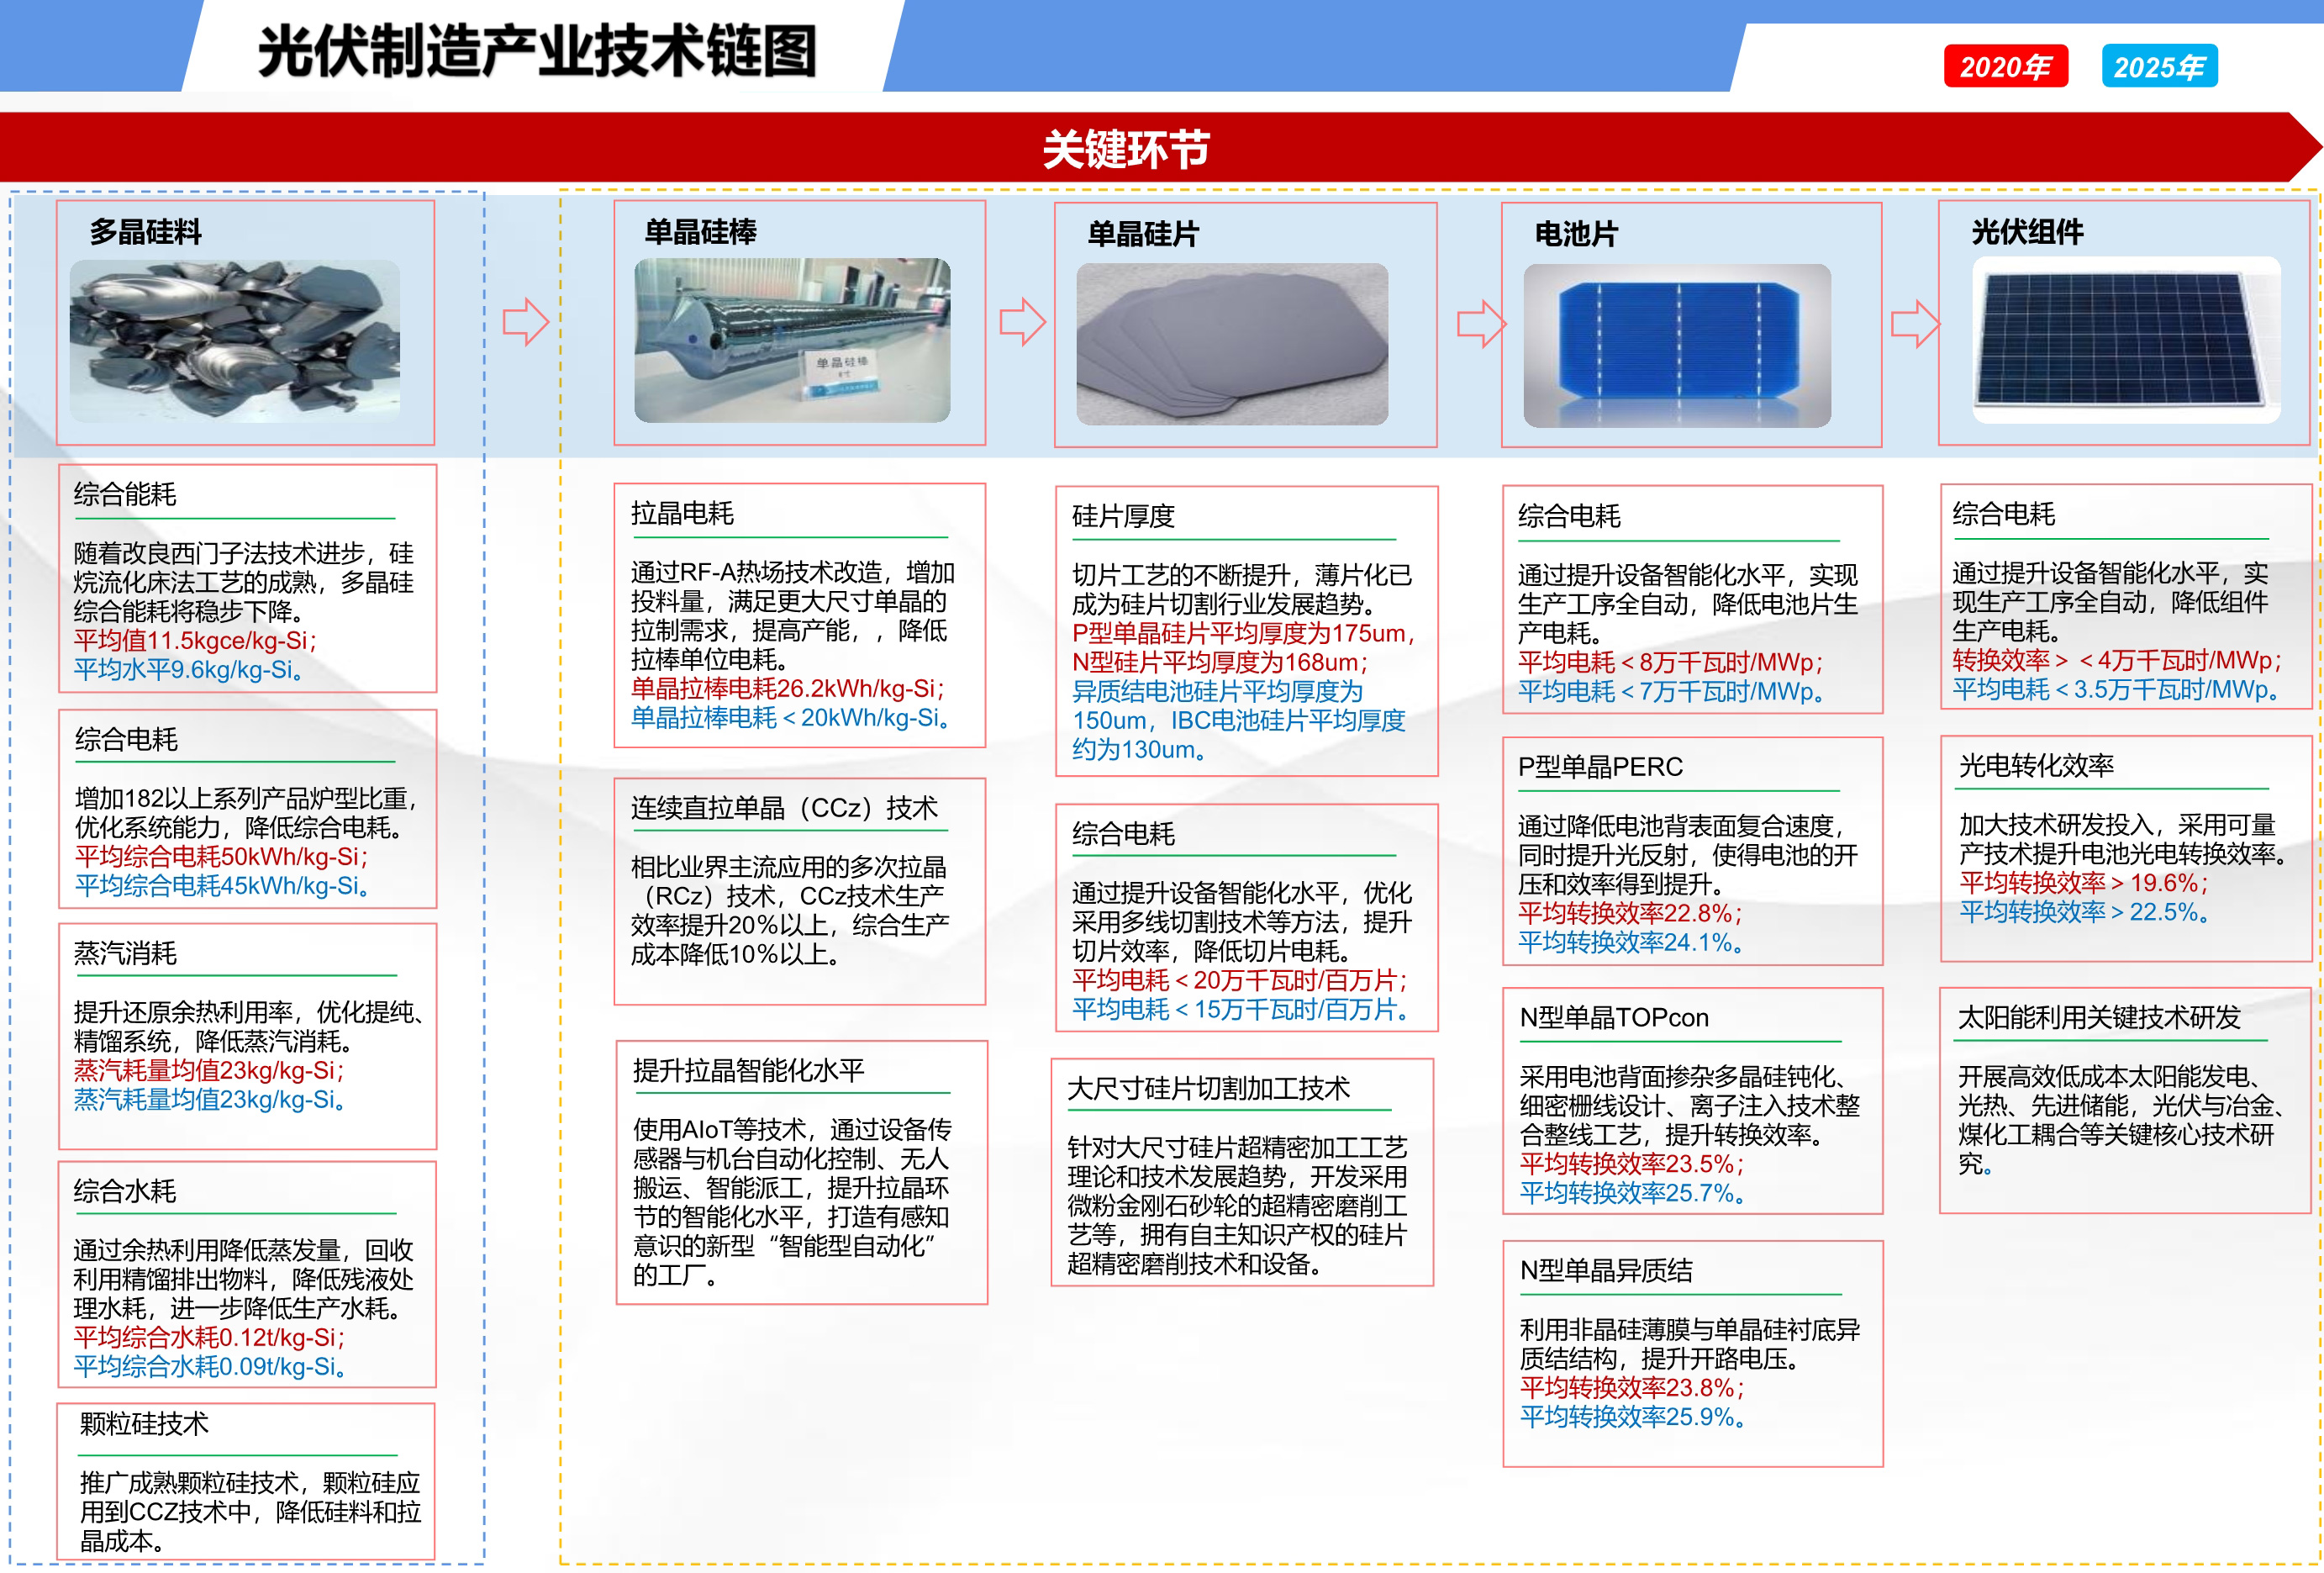Viewport: 2324px width, 1573px height.
Task: Click the text 平均电耗＜20万千瓦时/百万片
Action: tap(1240, 980)
